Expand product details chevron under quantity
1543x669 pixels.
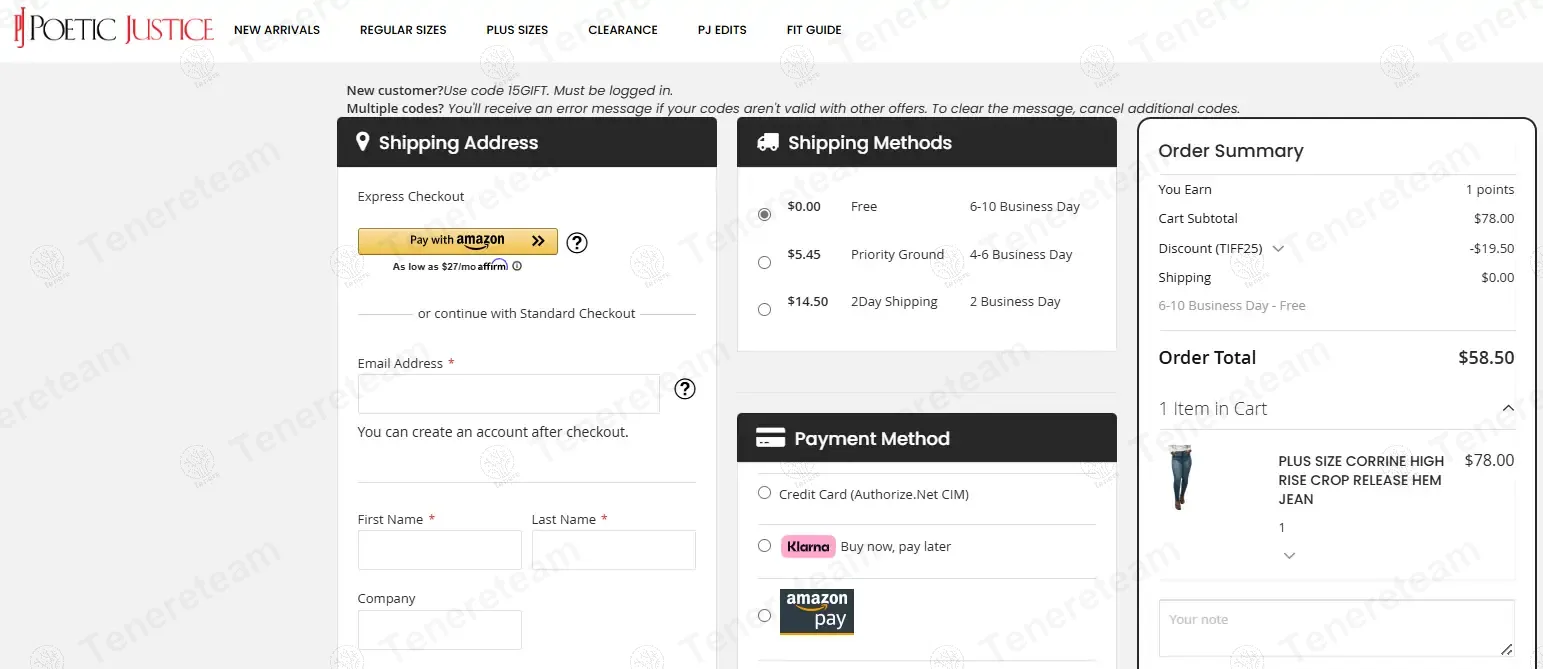coord(1289,555)
